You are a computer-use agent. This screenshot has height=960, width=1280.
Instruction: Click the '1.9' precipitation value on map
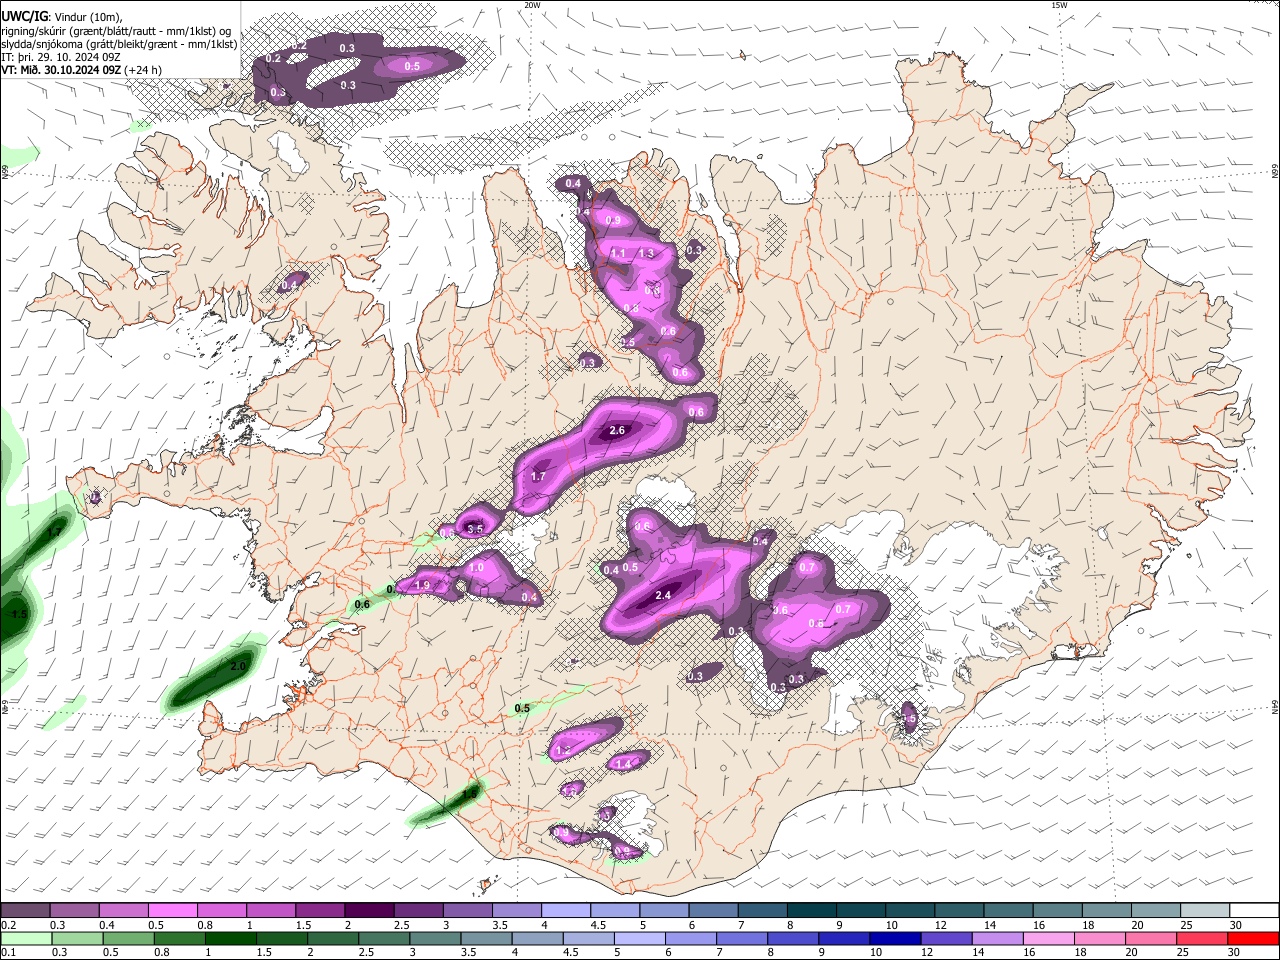(x=422, y=585)
